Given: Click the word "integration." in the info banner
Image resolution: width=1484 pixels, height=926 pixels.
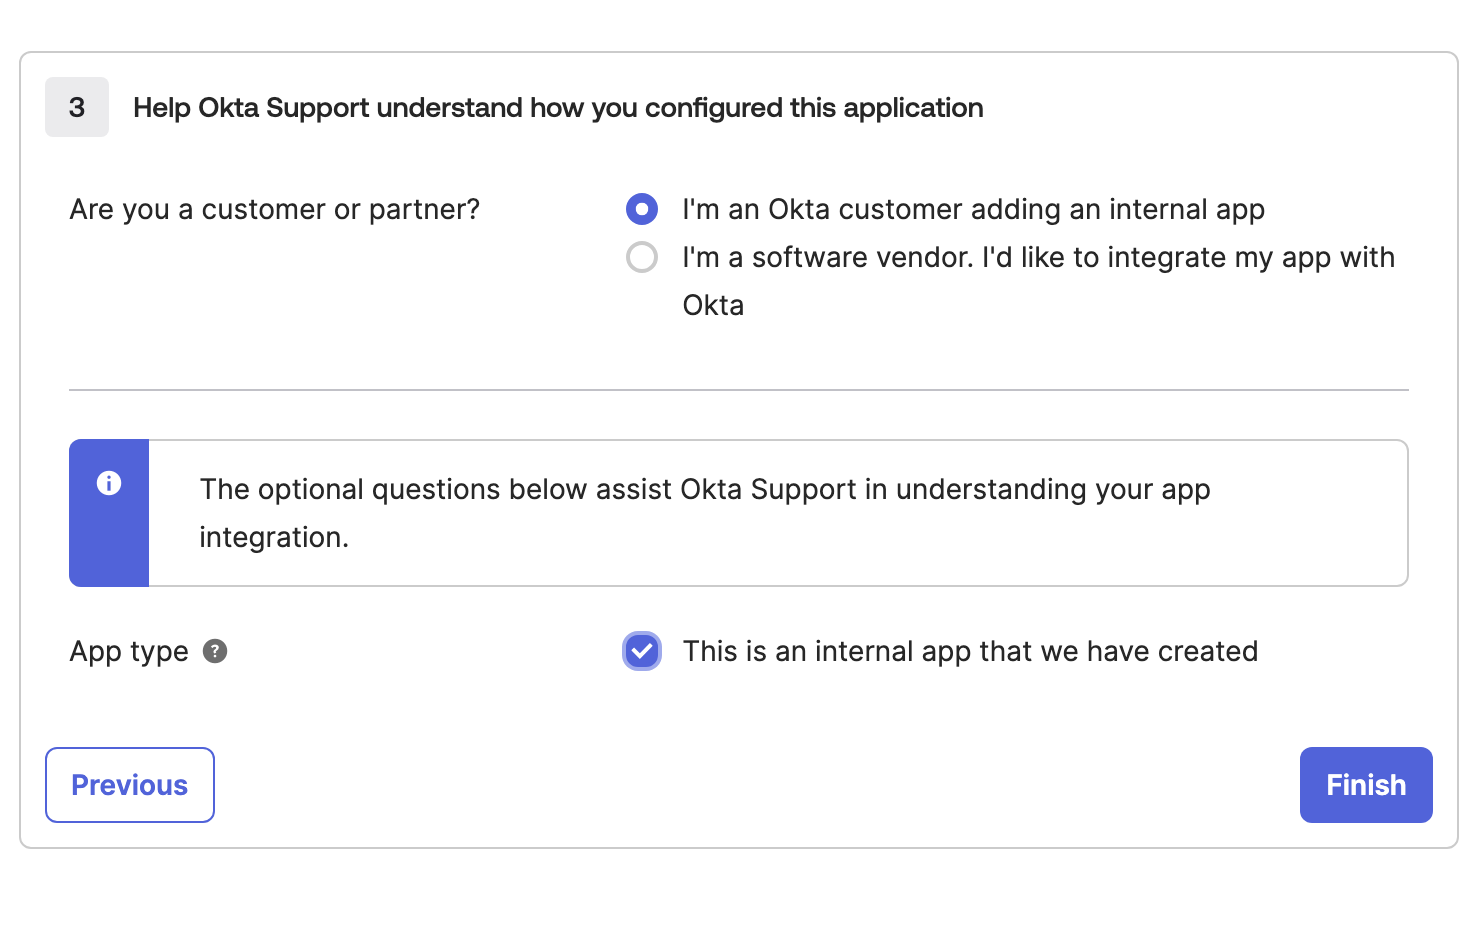Looking at the screenshot, I should [x=274, y=537].
